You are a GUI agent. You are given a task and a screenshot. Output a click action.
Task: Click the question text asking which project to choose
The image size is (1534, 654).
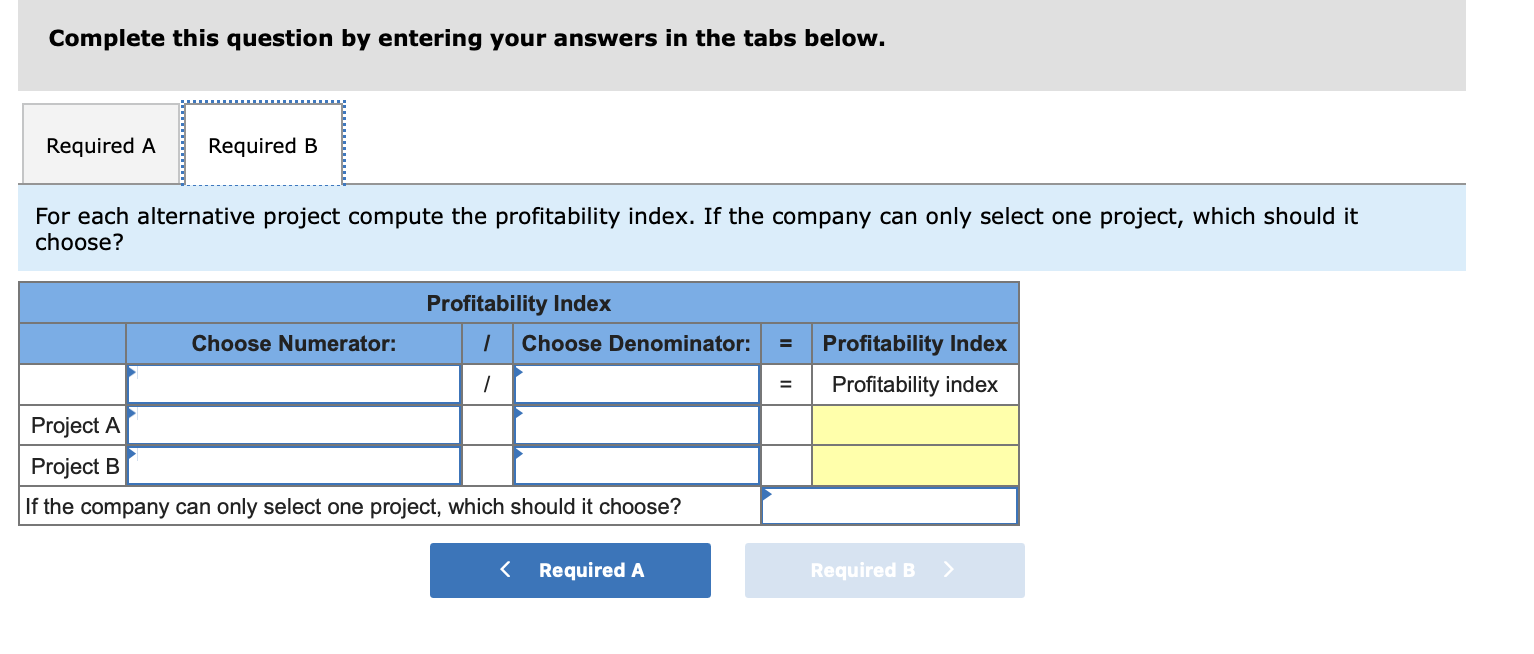[353, 506]
